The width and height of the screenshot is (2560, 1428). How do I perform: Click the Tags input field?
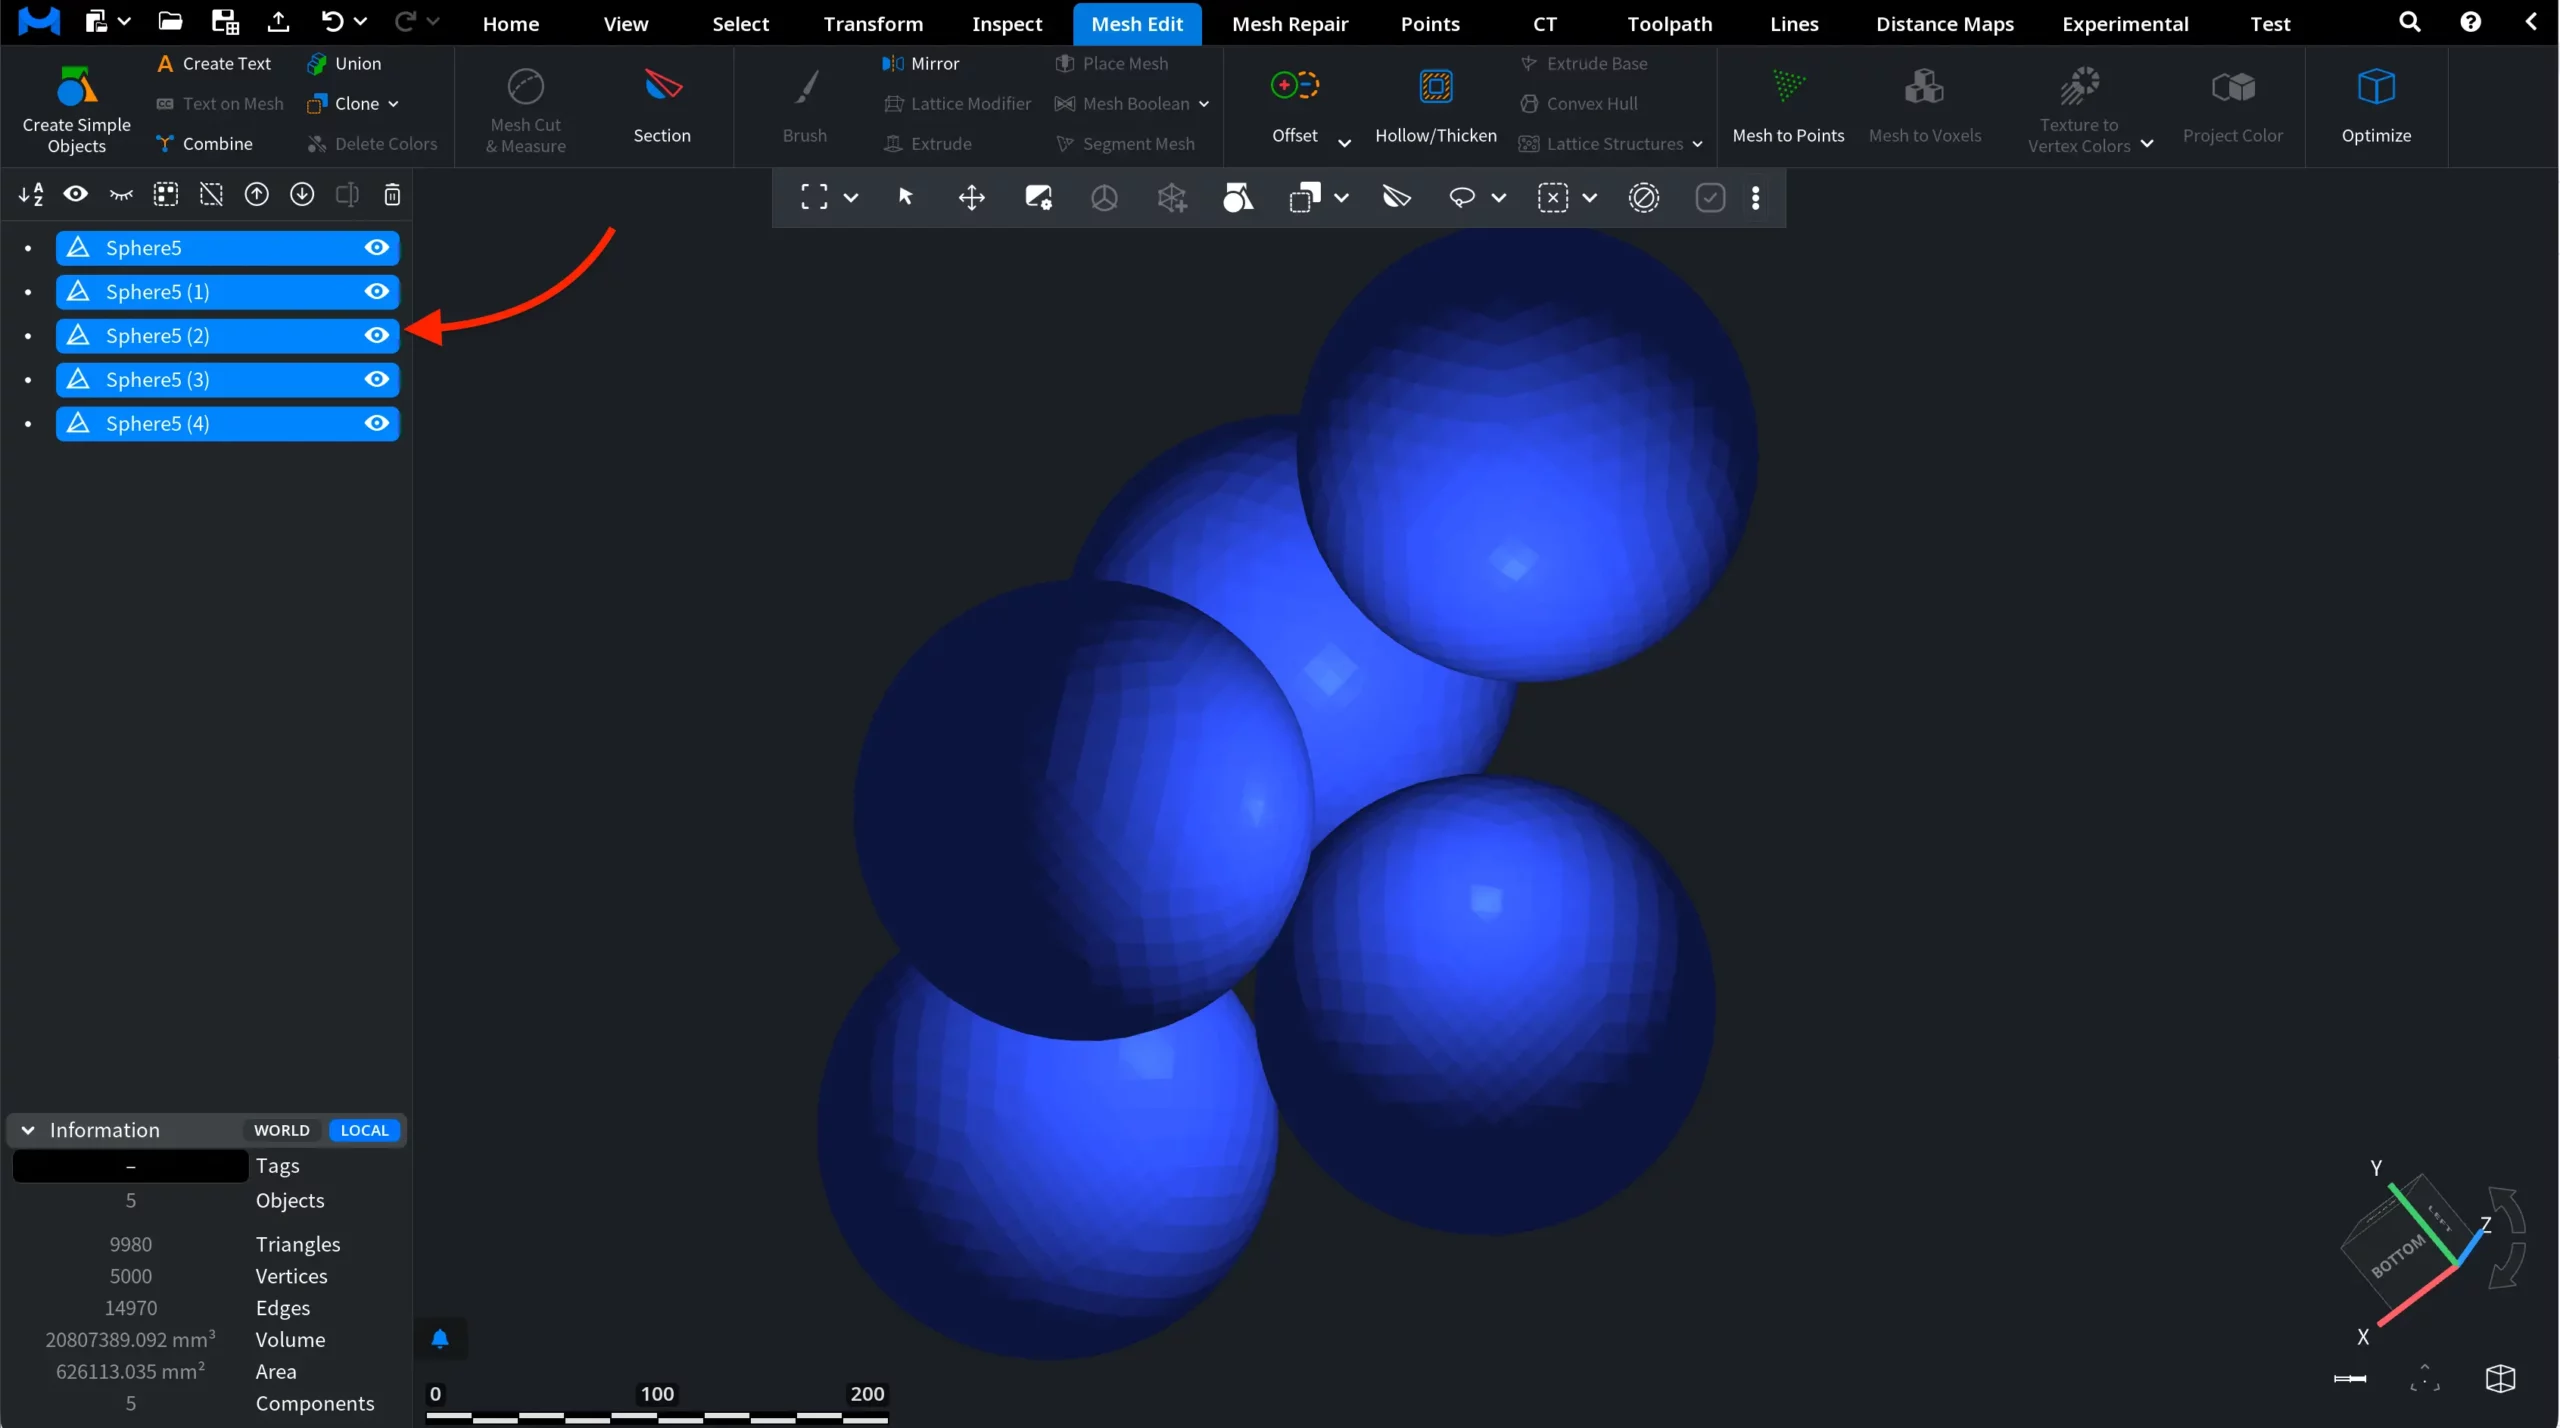click(130, 1166)
